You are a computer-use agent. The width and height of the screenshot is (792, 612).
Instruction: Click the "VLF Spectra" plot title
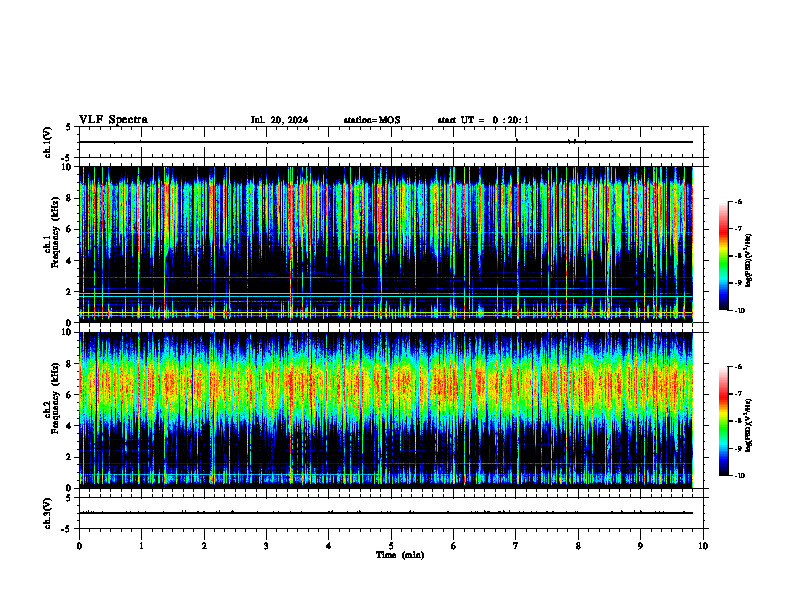[113, 119]
